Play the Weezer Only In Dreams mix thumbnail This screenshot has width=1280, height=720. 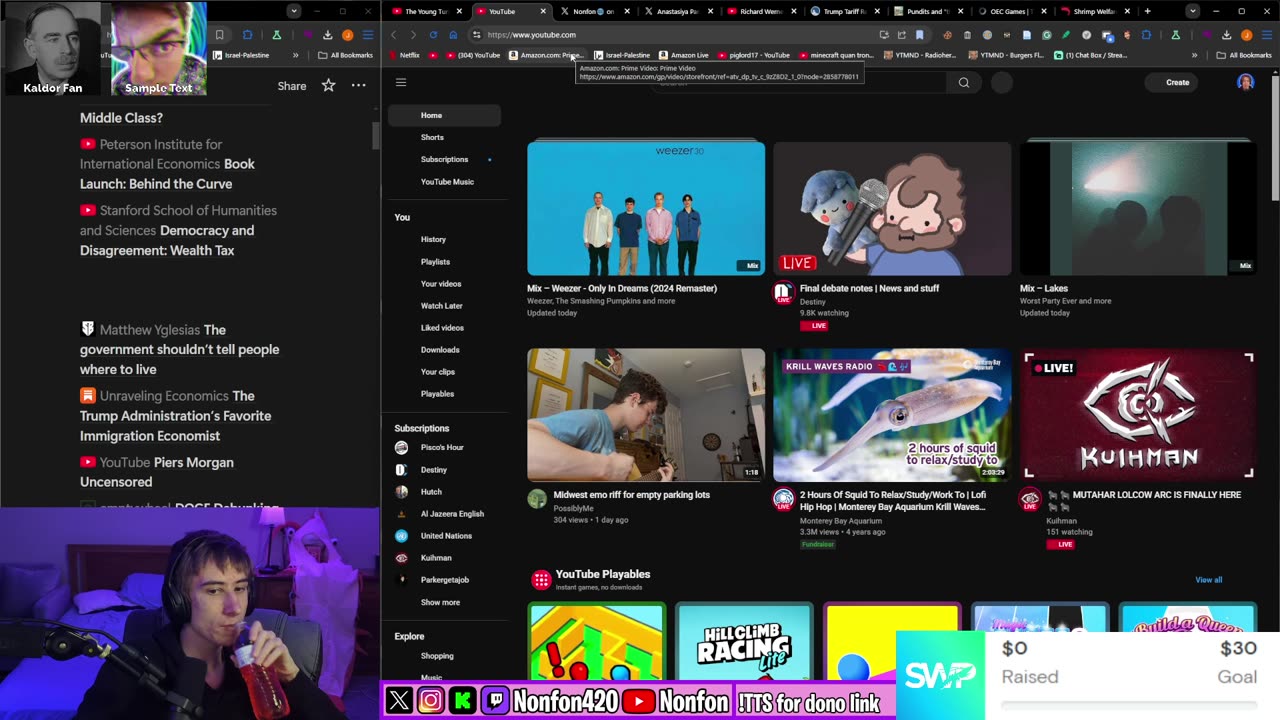coord(646,208)
